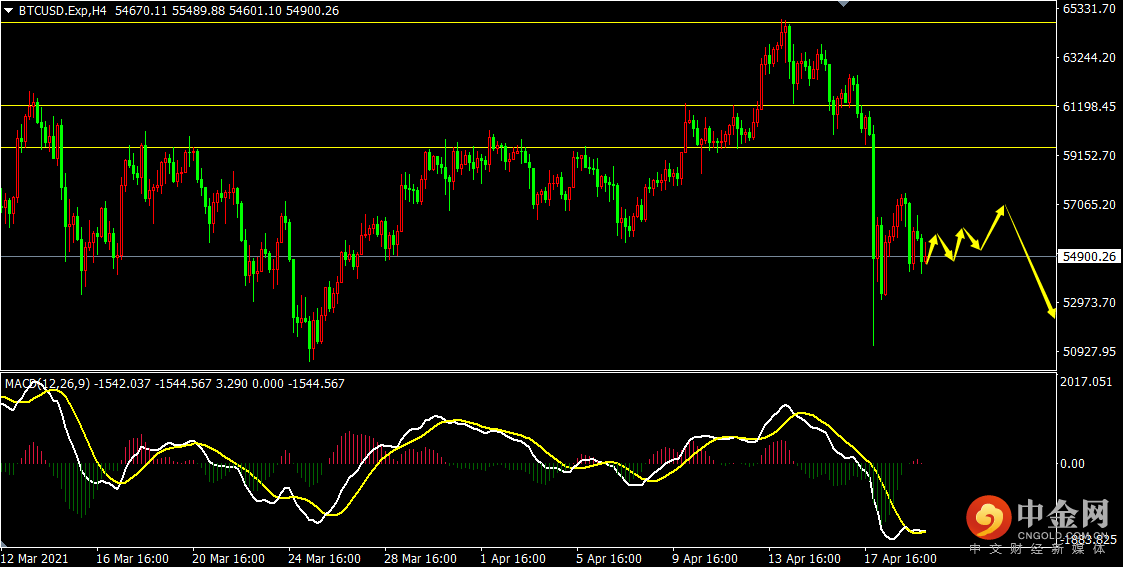The width and height of the screenshot is (1123, 567).
Task: Click the MACD histogram value 3.290
Action: tap(231, 384)
